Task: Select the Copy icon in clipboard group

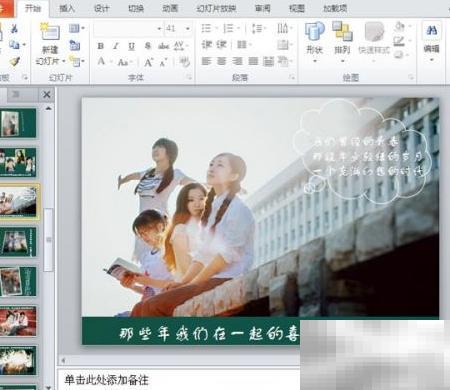Action: click(14, 44)
